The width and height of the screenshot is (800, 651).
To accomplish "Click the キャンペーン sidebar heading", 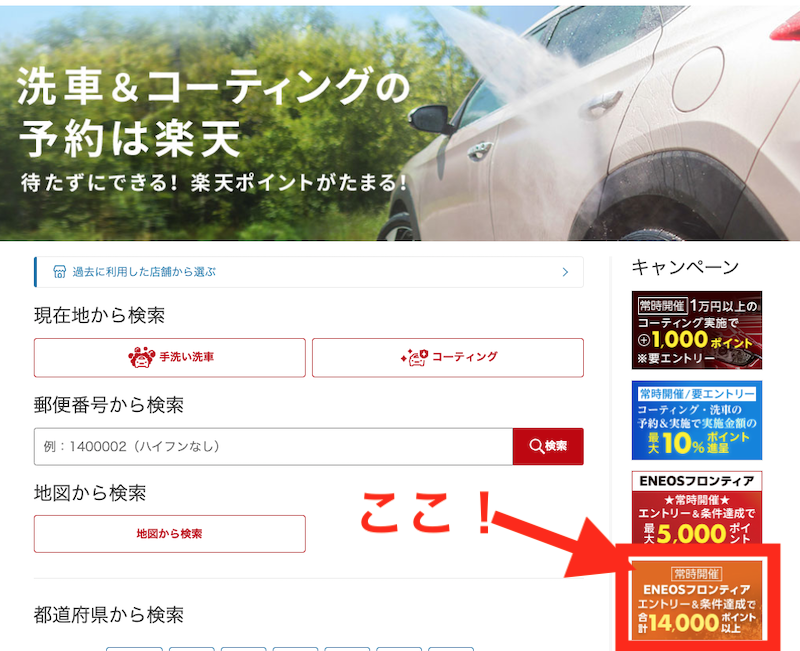I will [685, 267].
